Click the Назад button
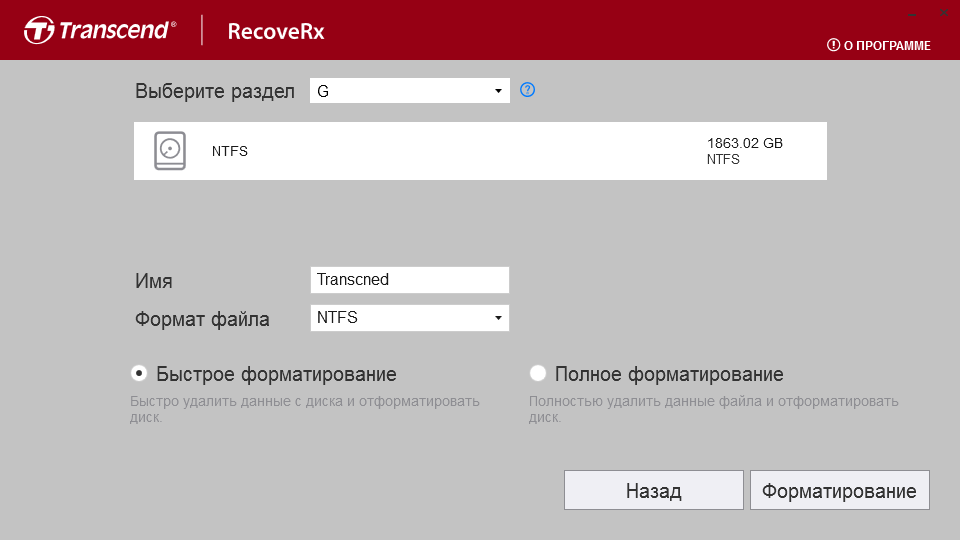960x540 pixels. pos(654,490)
